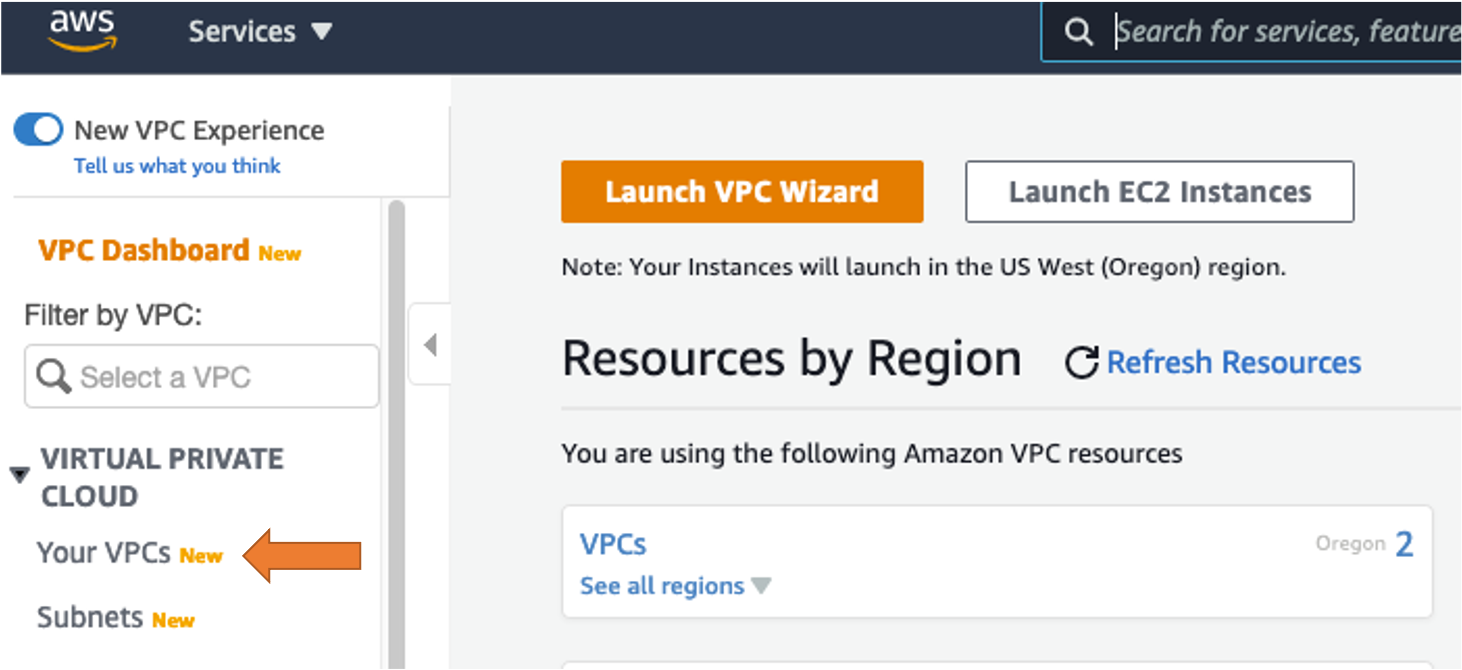Viewport: 1462px width, 670px height.
Task: Follow the Tell us what you think link
Action: [x=177, y=166]
